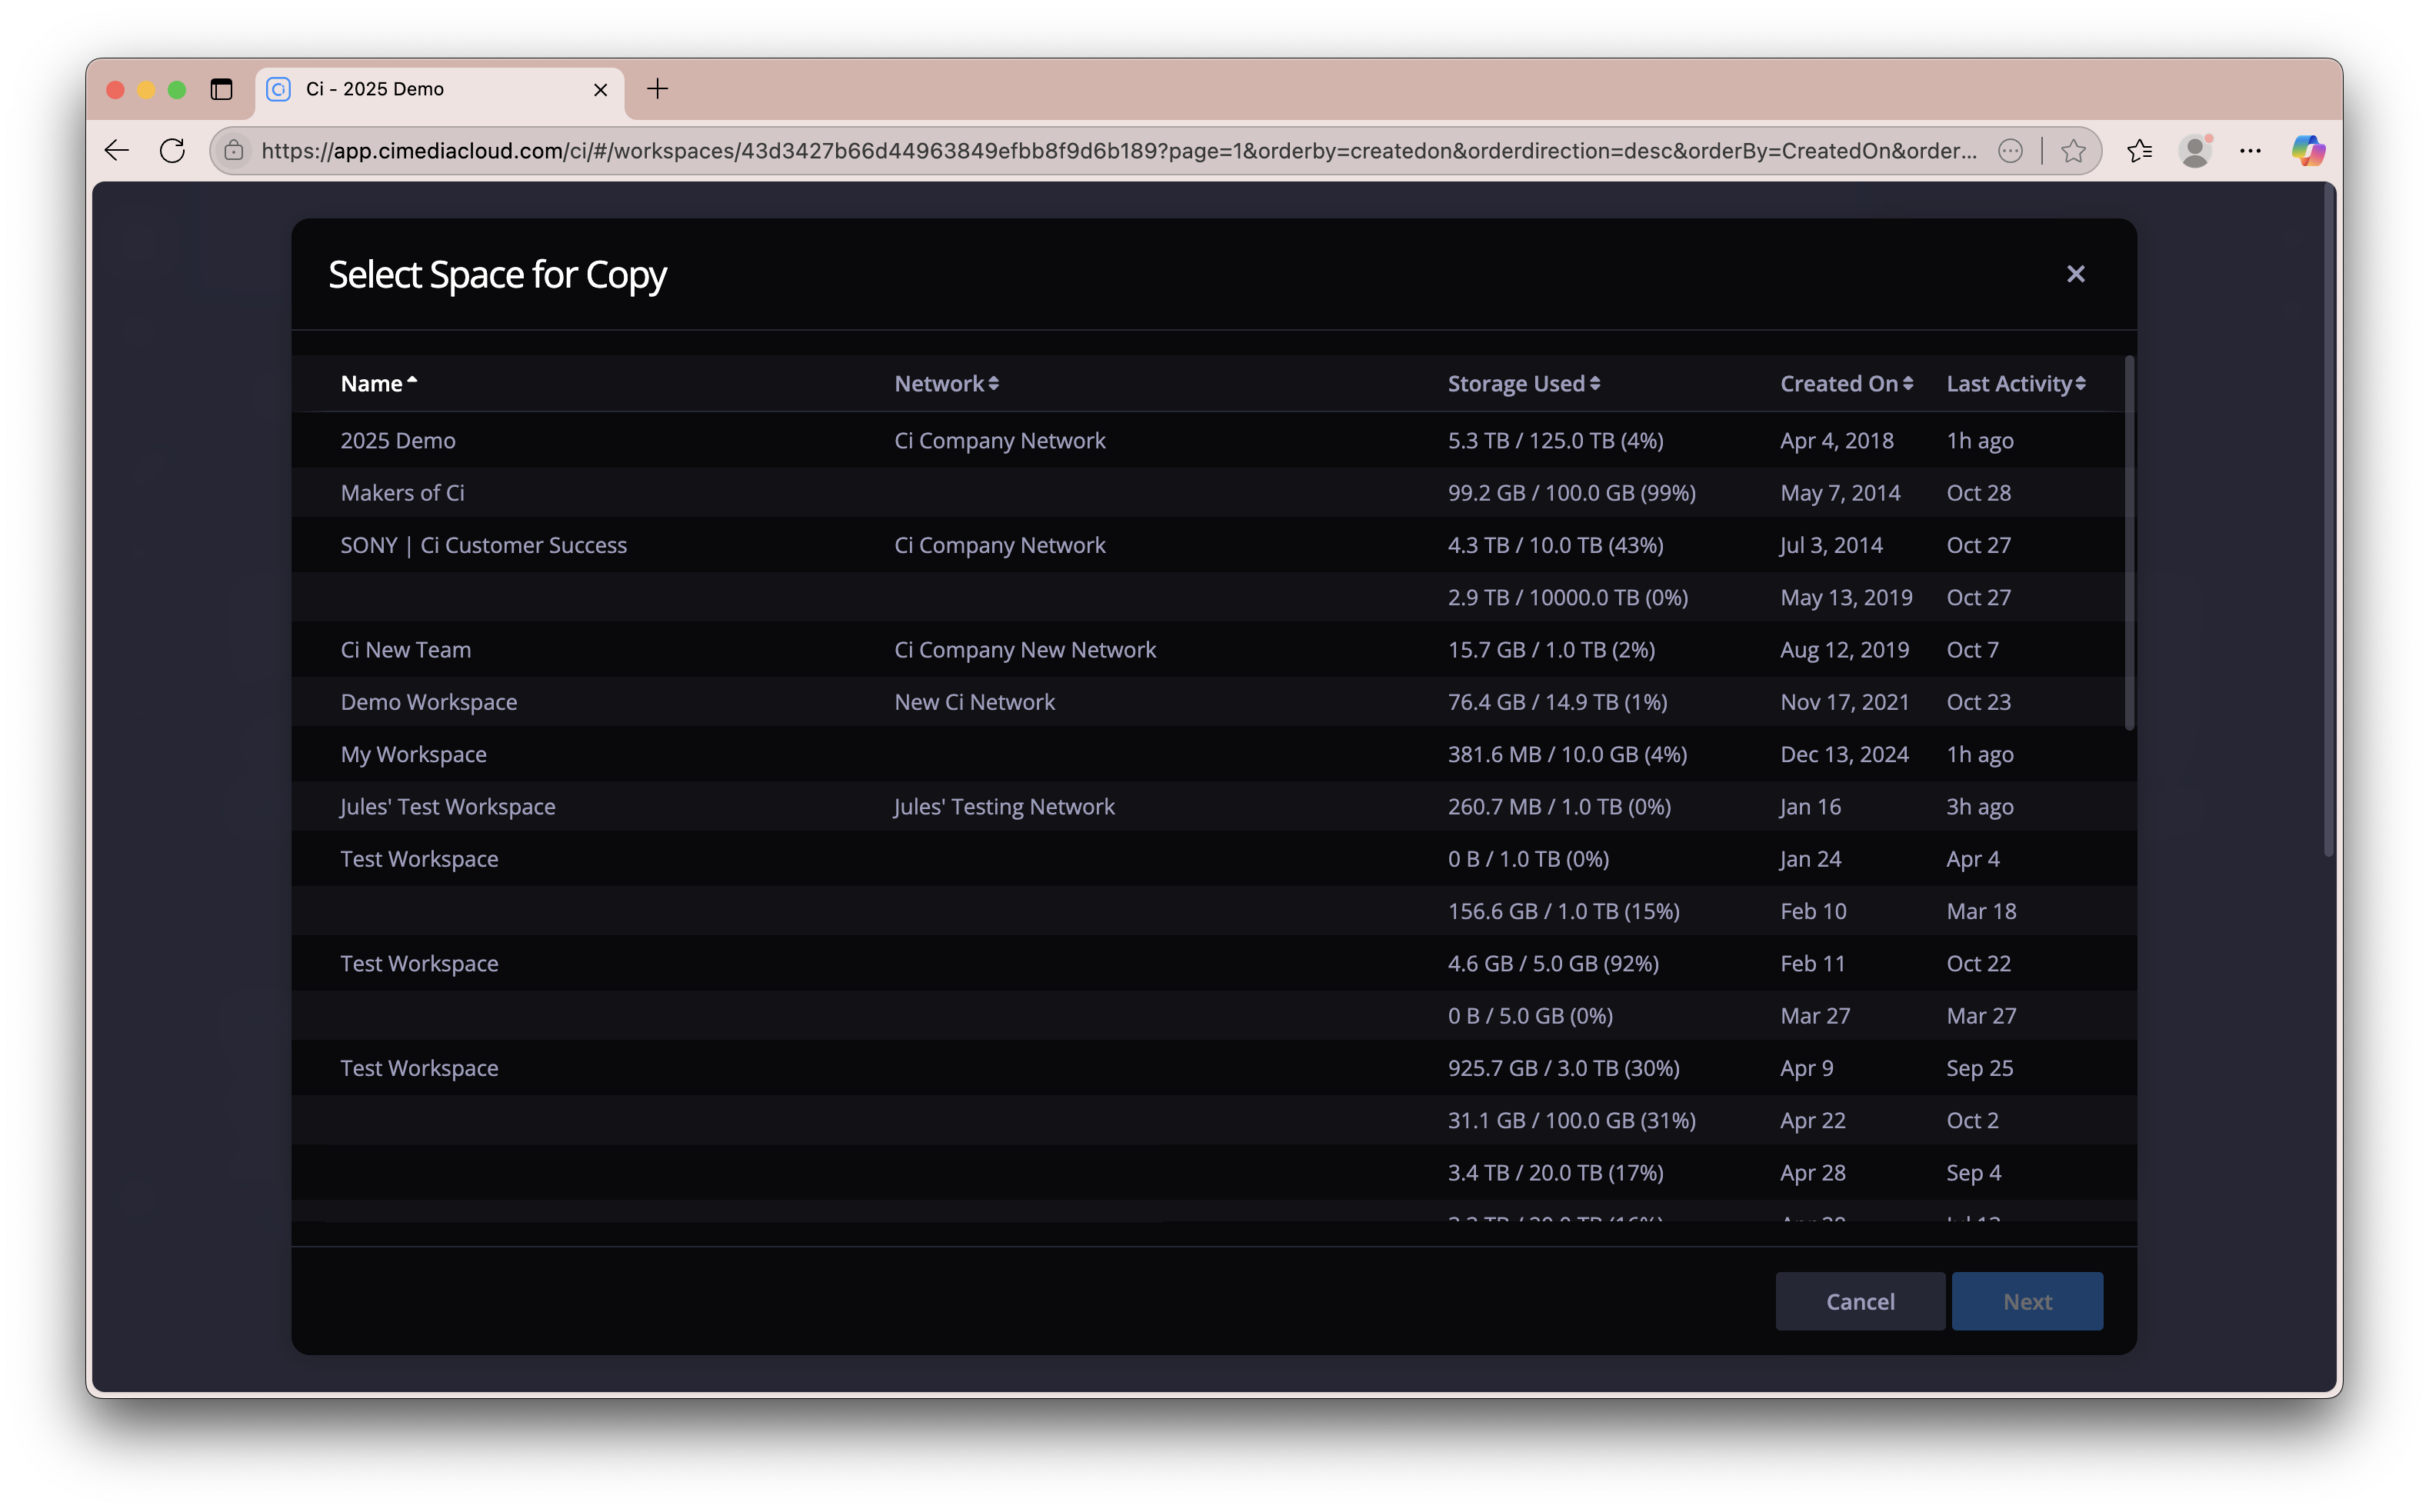Click Ci Company New Network cell
The height and width of the screenshot is (1512, 2429).
pos(1024,650)
